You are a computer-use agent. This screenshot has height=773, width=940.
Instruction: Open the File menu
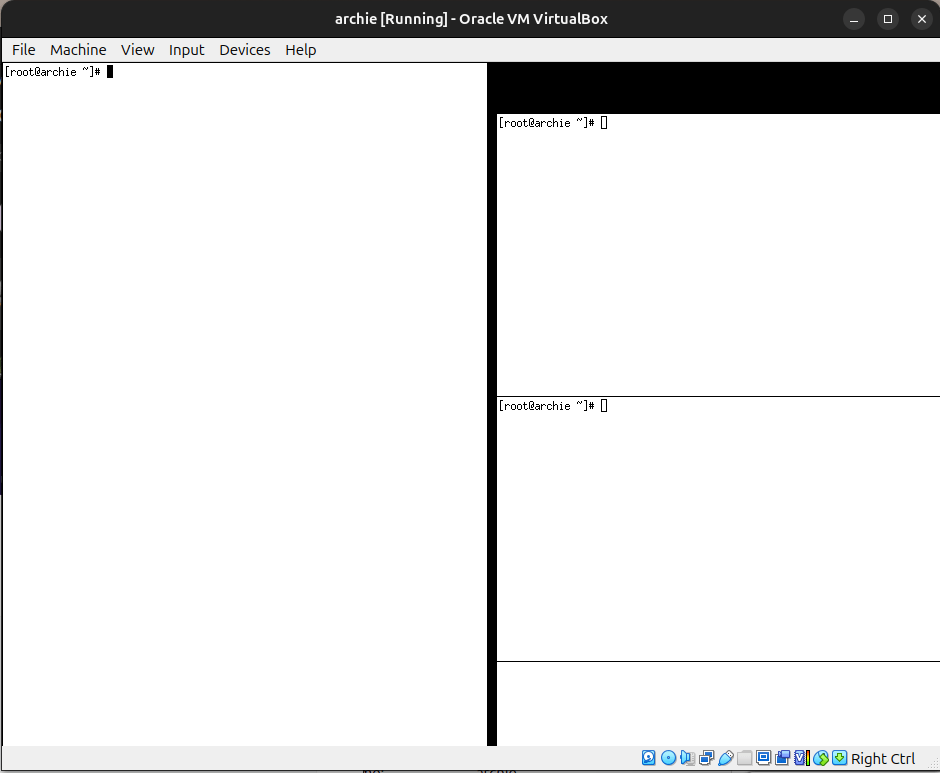pyautogui.click(x=23, y=50)
